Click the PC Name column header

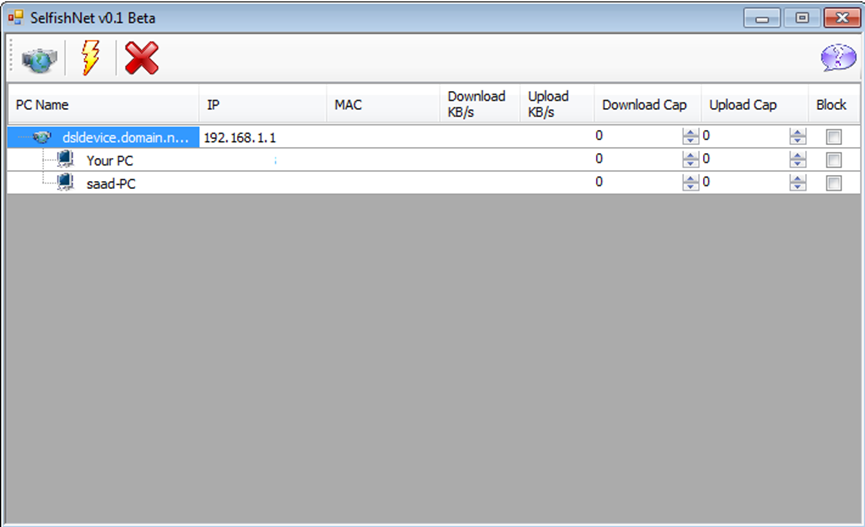(x=100, y=104)
